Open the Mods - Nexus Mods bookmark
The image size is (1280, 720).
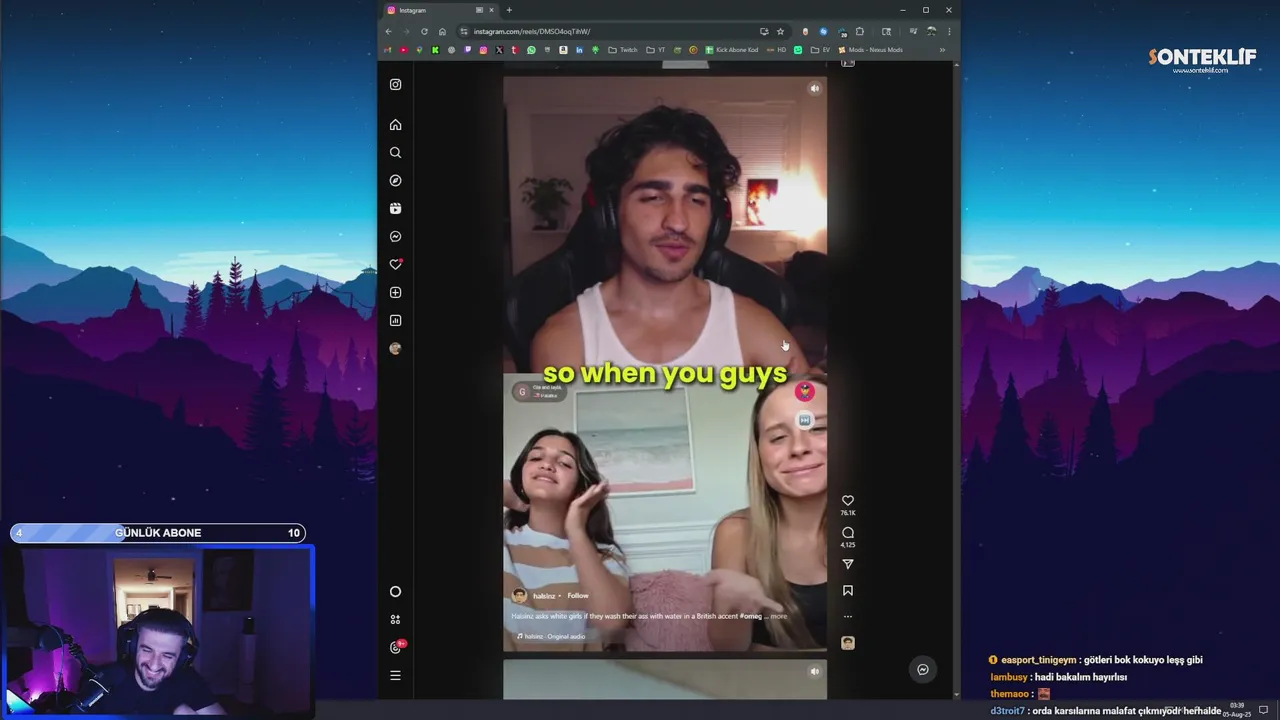click(x=870, y=50)
